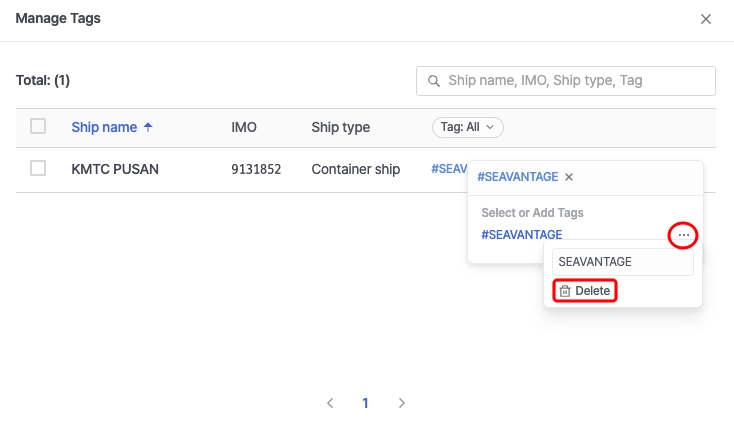Close the Manage Tags dialog
Screen dimensions: 734x441
pos(706,19)
